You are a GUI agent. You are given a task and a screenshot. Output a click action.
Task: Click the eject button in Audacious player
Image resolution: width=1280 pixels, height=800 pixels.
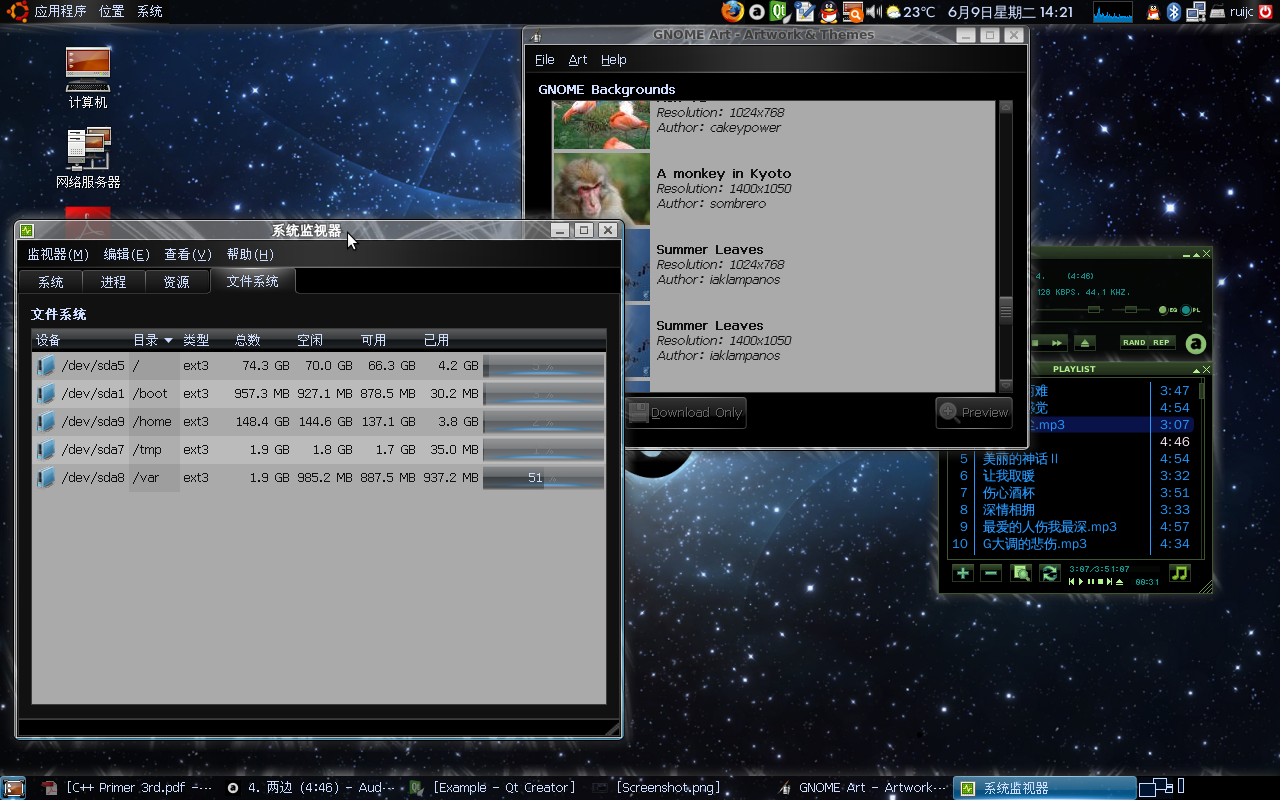(1085, 343)
